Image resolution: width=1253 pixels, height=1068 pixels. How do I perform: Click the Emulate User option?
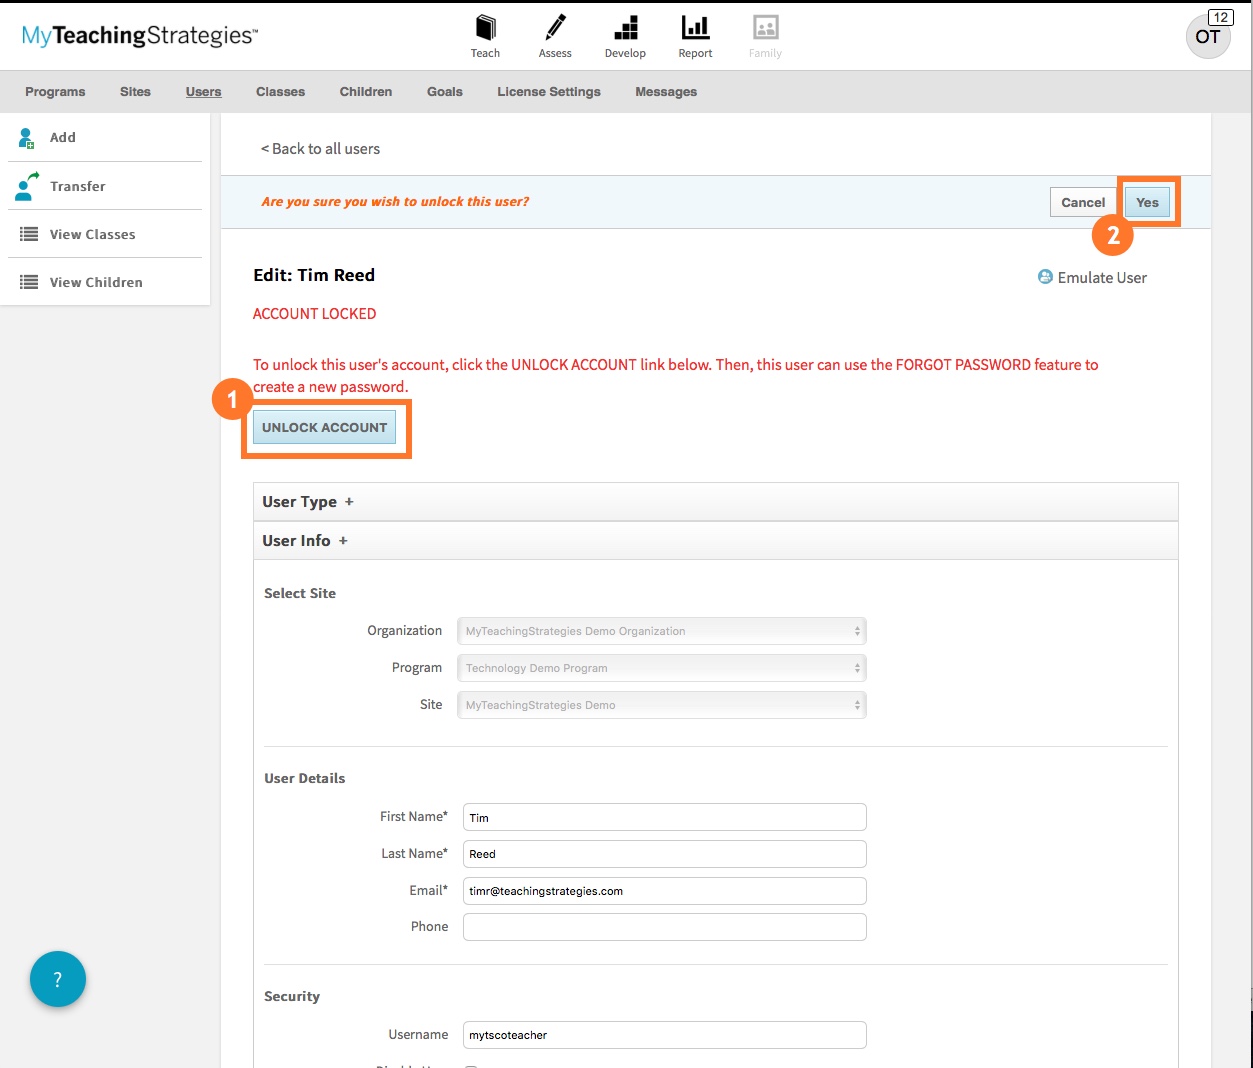[x=1092, y=277]
